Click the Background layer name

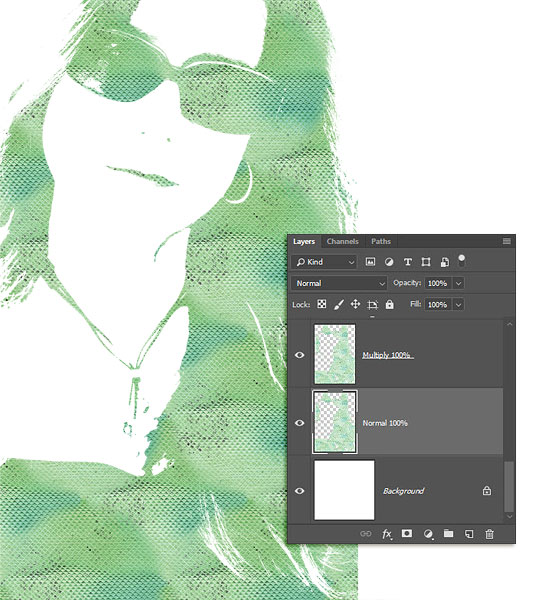(403, 491)
